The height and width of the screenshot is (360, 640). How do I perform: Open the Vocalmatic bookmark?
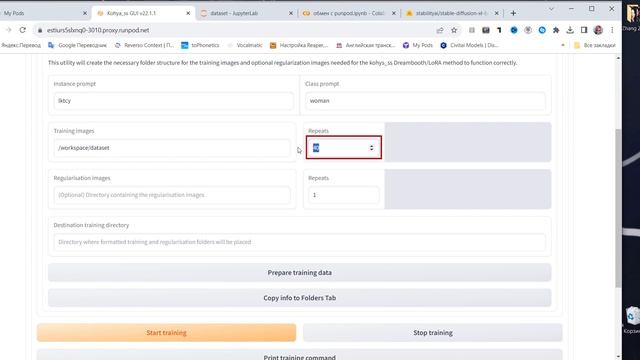[x=244, y=45]
